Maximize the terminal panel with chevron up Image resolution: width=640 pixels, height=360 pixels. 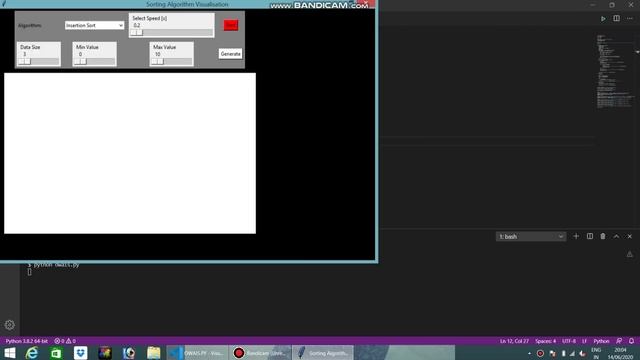pos(616,236)
